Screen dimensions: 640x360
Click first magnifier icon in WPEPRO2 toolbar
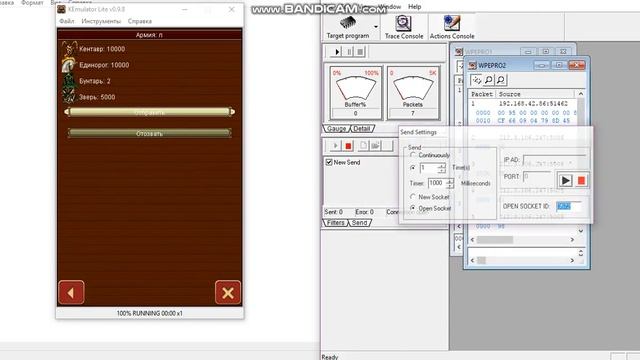pos(489,80)
